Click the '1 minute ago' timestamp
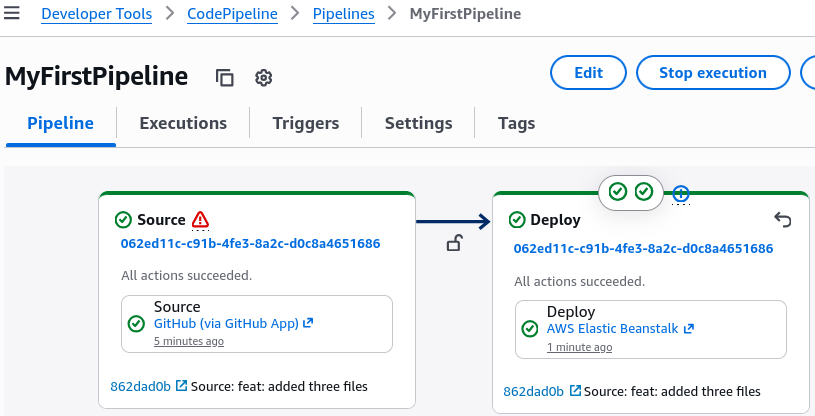The image size is (815, 416). click(x=580, y=347)
